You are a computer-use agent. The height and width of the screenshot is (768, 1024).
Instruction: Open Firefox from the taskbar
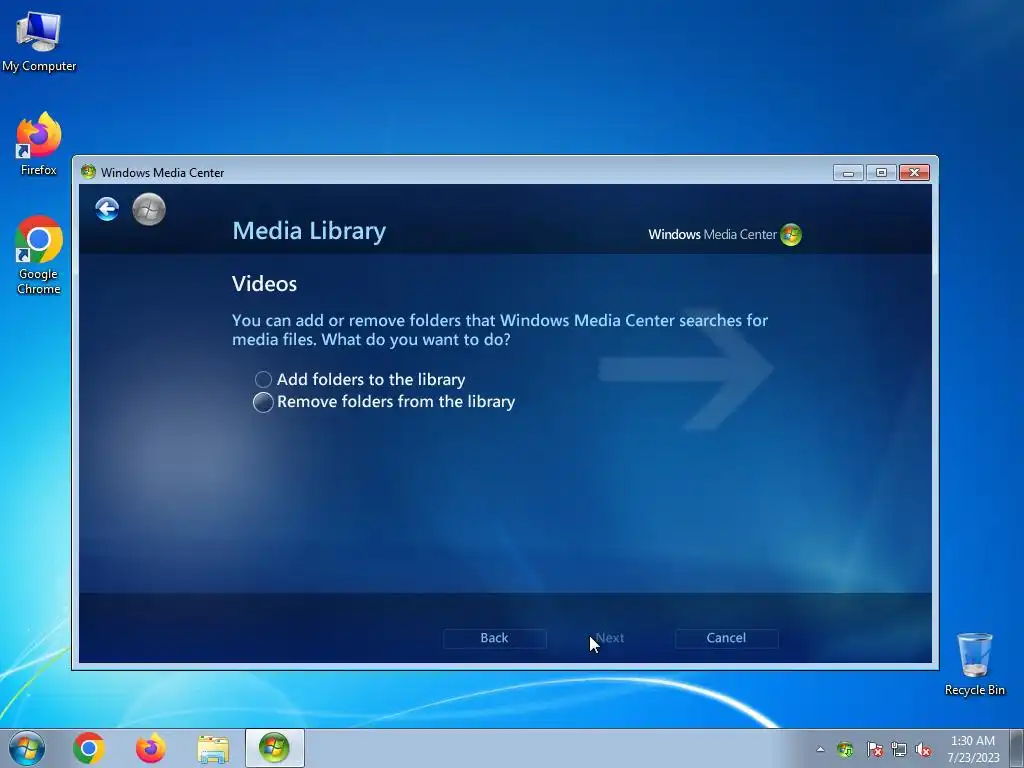coord(150,748)
